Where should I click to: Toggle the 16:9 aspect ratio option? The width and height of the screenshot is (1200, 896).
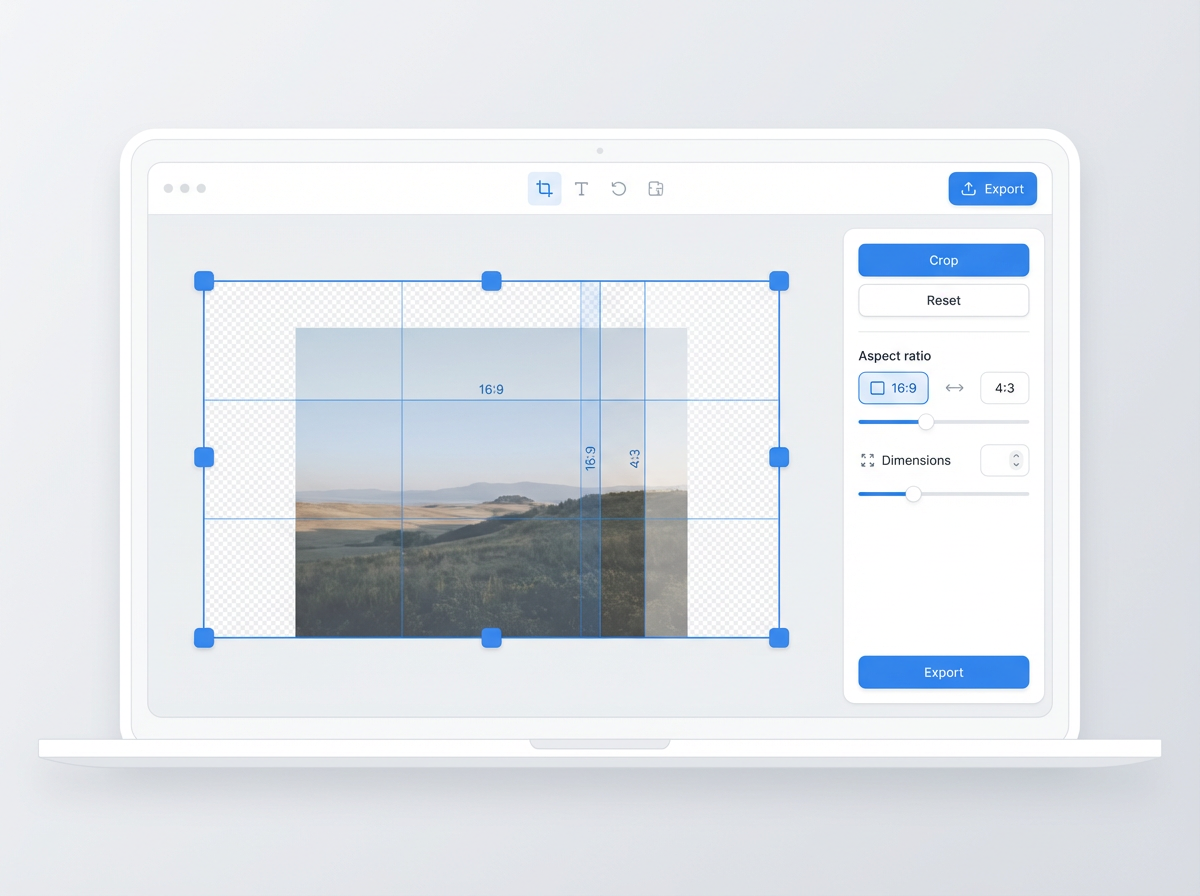tap(893, 388)
